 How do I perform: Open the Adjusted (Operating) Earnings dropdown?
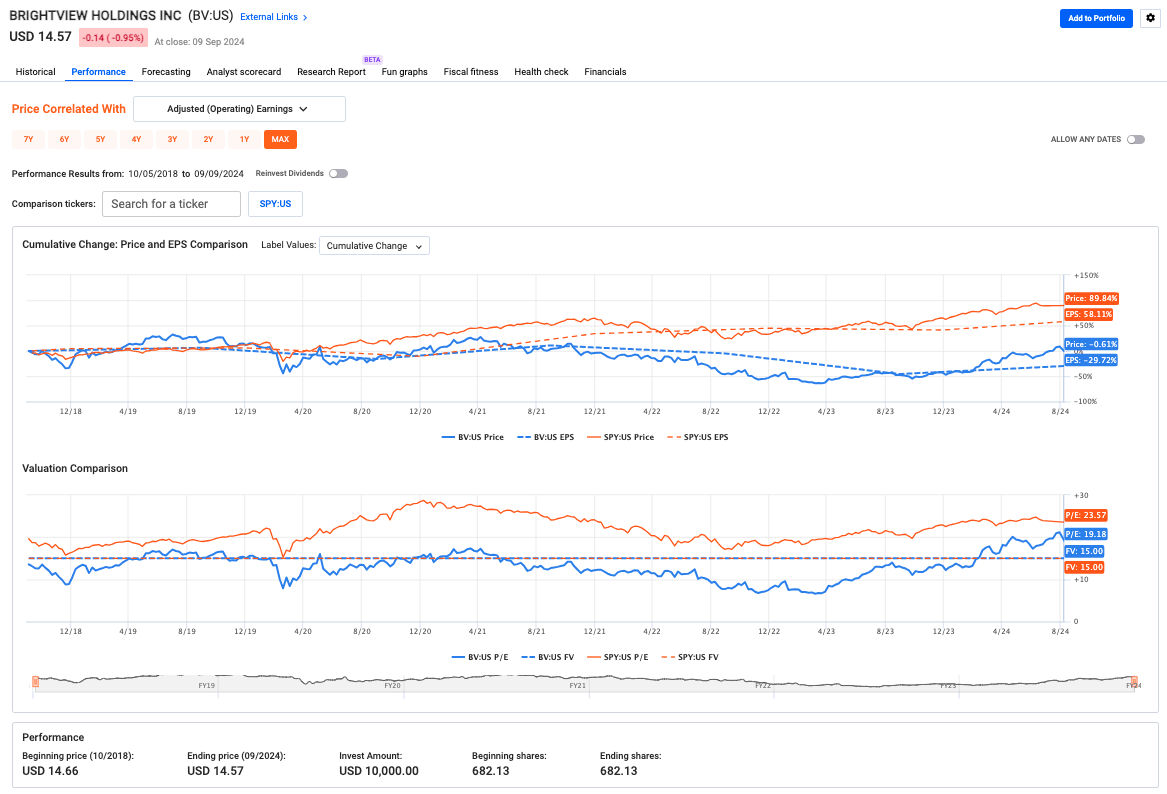click(x=239, y=108)
